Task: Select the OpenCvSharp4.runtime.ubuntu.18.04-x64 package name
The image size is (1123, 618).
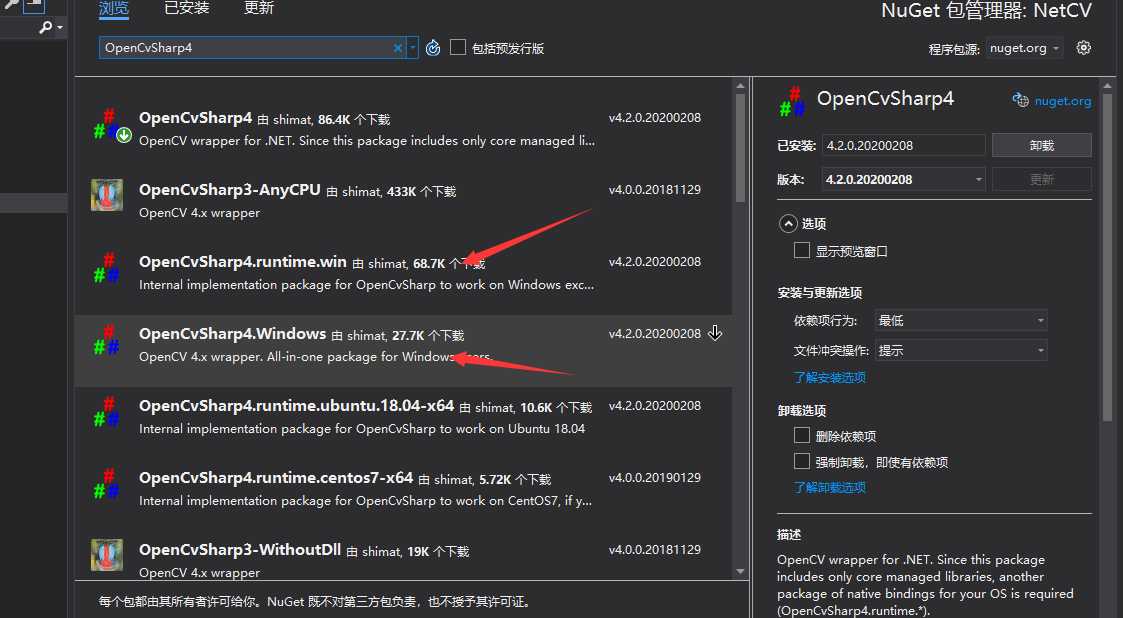Action: [297, 406]
